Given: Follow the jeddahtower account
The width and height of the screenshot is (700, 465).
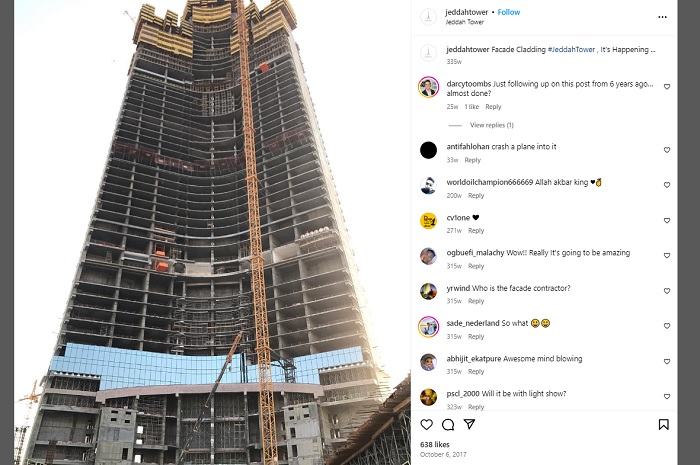Looking at the screenshot, I should pos(508,12).
